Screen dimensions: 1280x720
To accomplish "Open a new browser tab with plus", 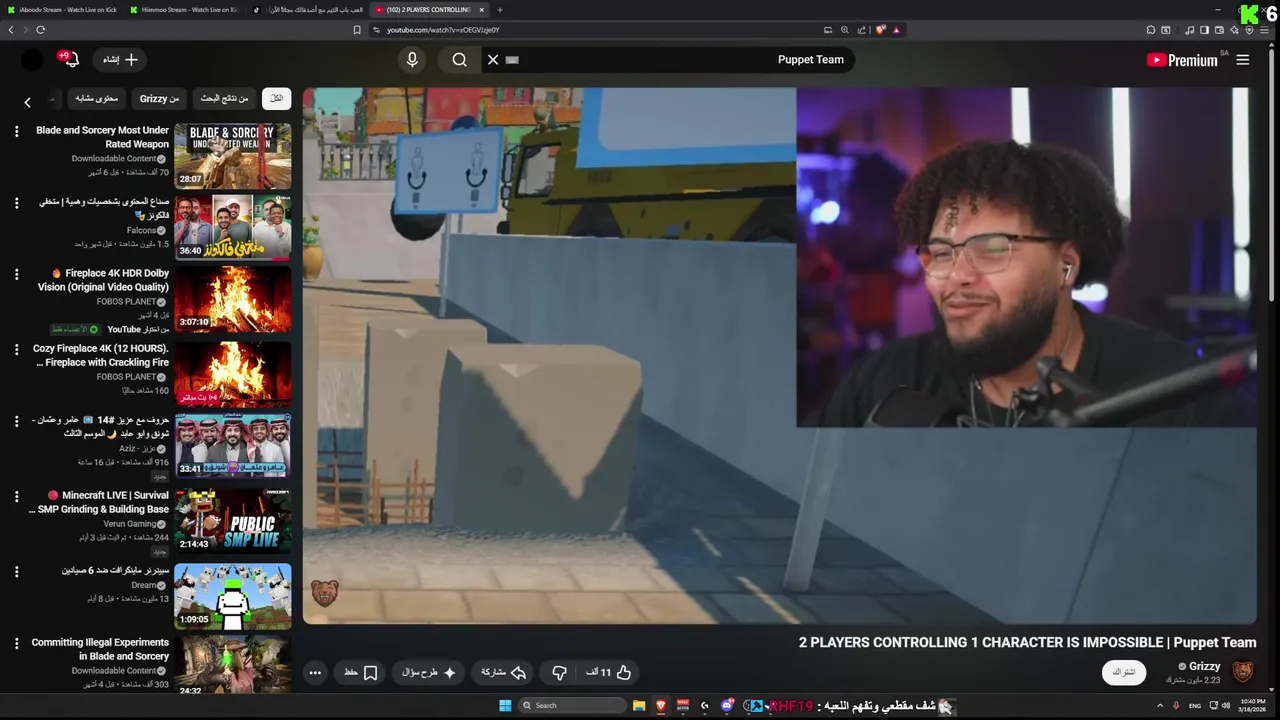I will coord(500,10).
